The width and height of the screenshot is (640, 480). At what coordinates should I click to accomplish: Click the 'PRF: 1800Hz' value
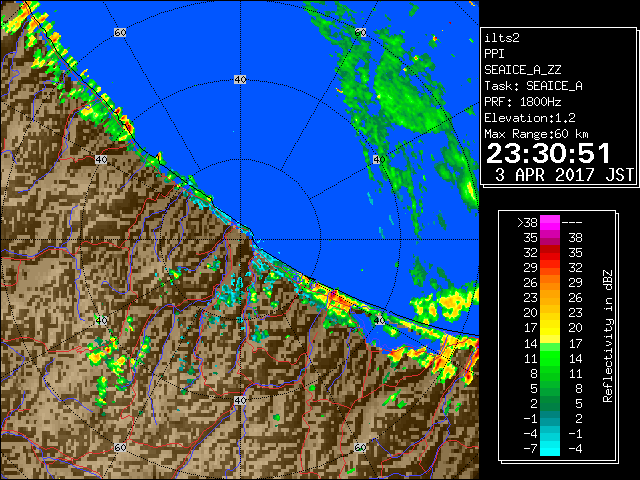click(x=522, y=102)
